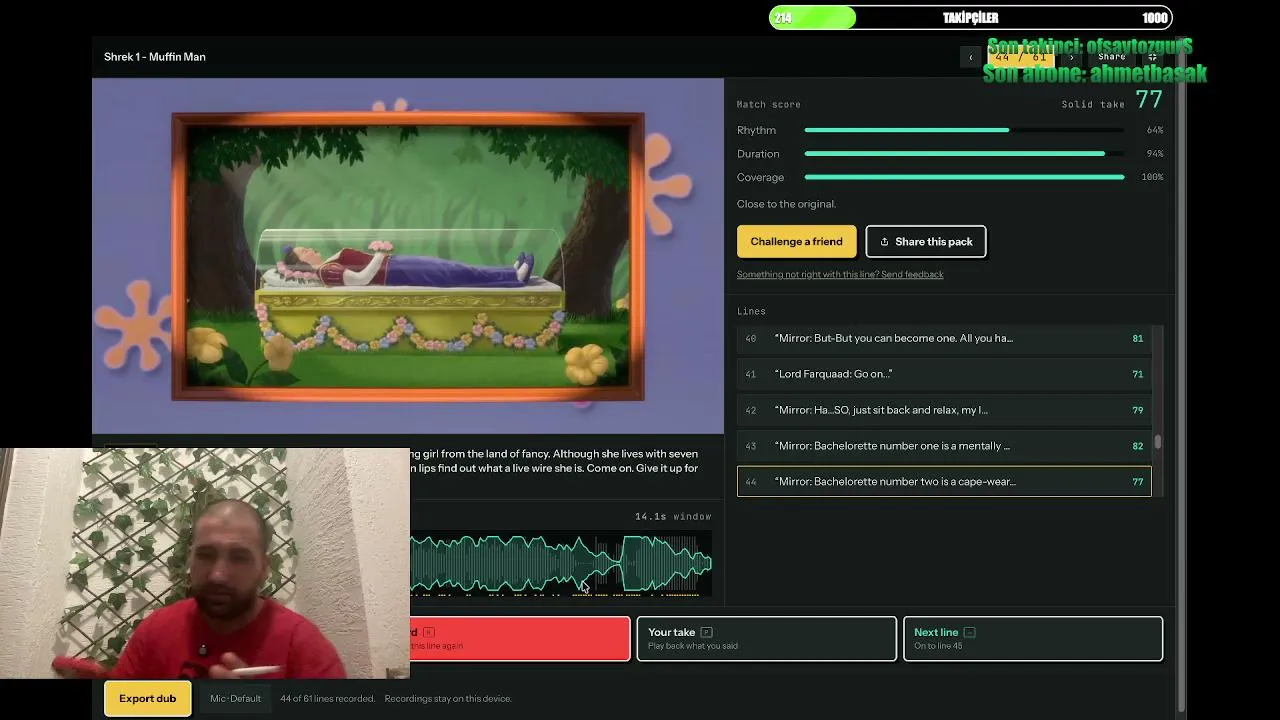
Task: Click the Coverage score bar
Action: point(964,177)
